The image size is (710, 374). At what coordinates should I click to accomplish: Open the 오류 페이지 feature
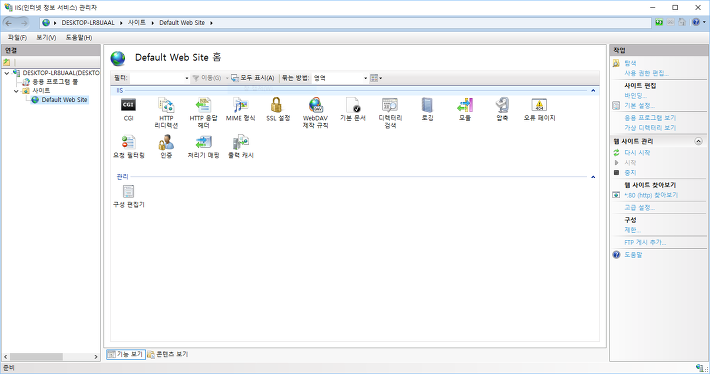(x=539, y=109)
